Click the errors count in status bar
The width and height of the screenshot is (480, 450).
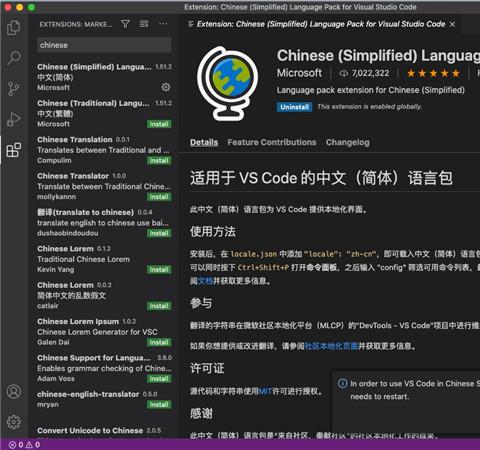point(16,444)
